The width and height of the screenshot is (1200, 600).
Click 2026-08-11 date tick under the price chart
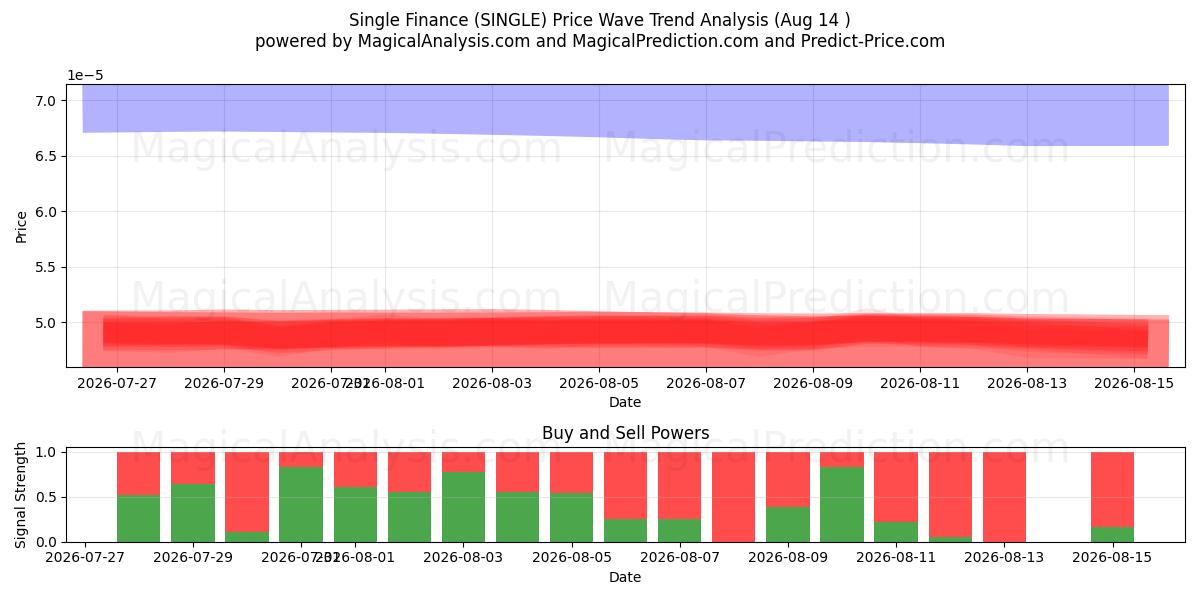[x=919, y=382]
